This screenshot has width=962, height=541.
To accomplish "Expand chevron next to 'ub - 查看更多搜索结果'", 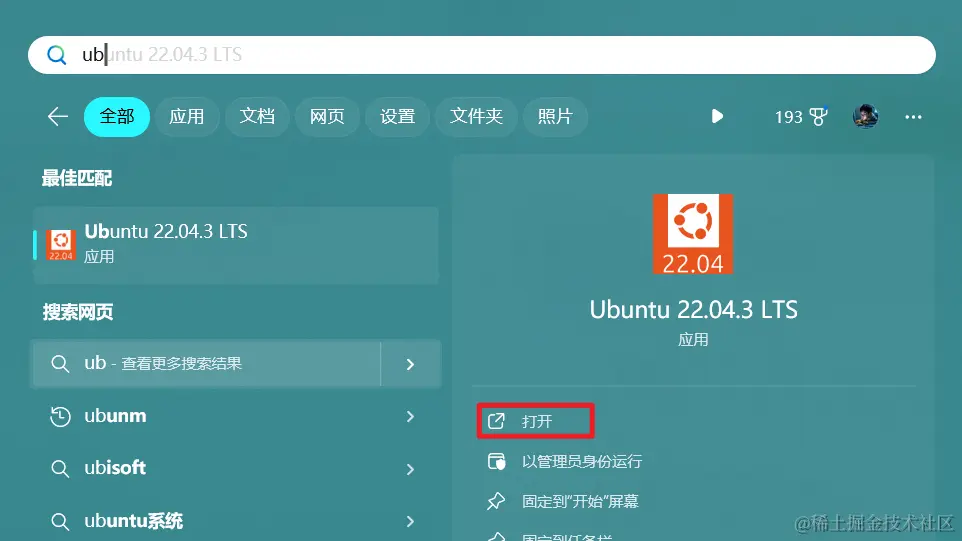I will click(410, 364).
